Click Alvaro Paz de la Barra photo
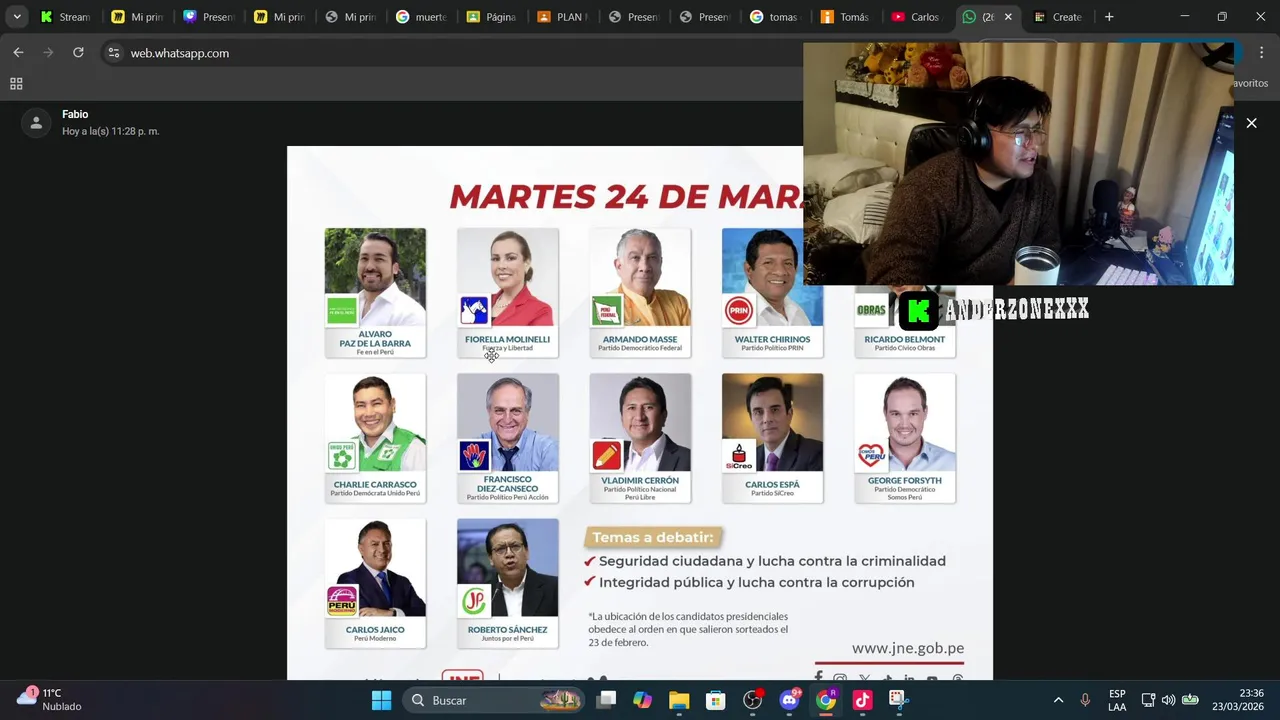 pos(375,277)
